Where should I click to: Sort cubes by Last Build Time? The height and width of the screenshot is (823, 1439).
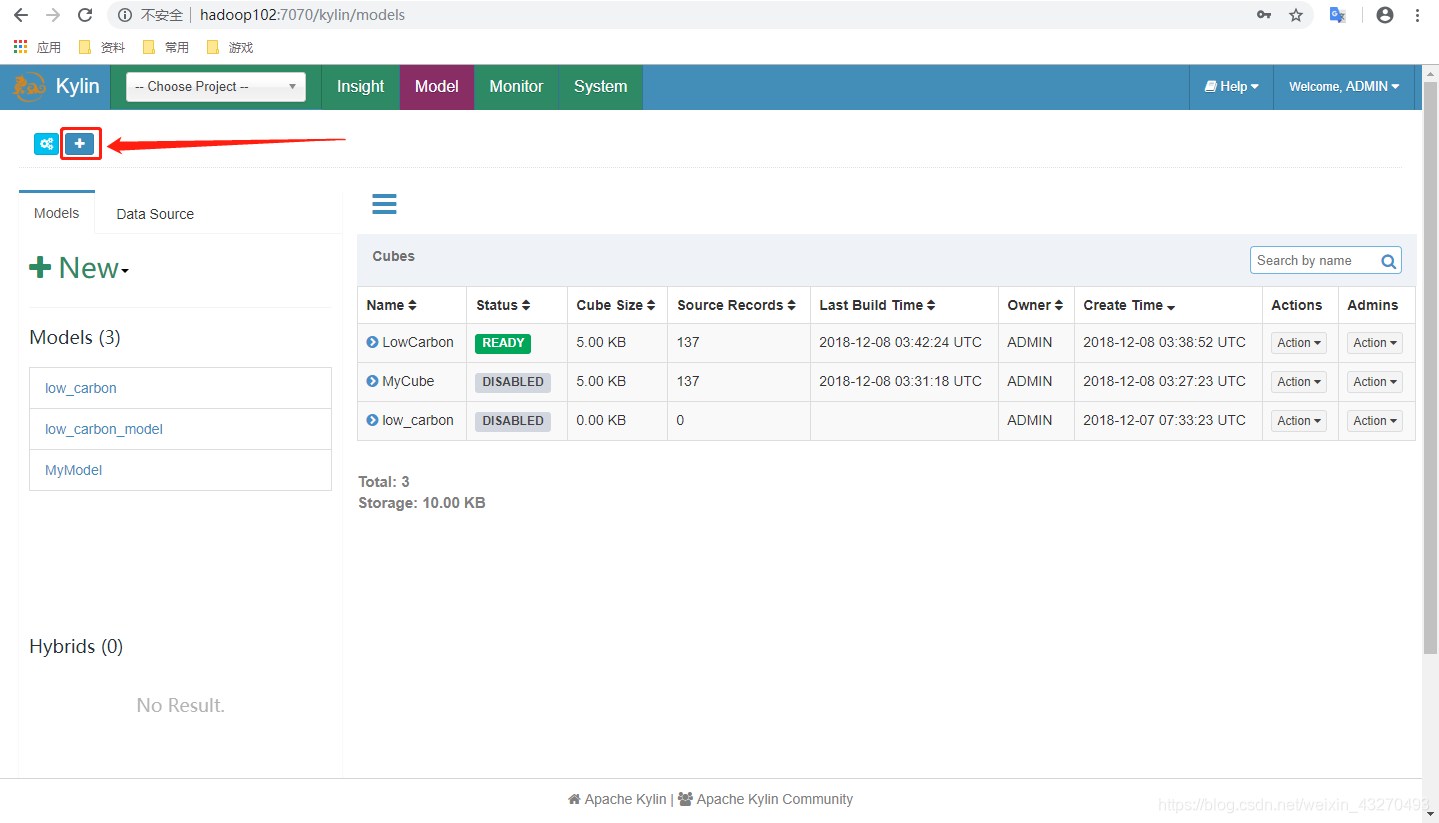[877, 305]
